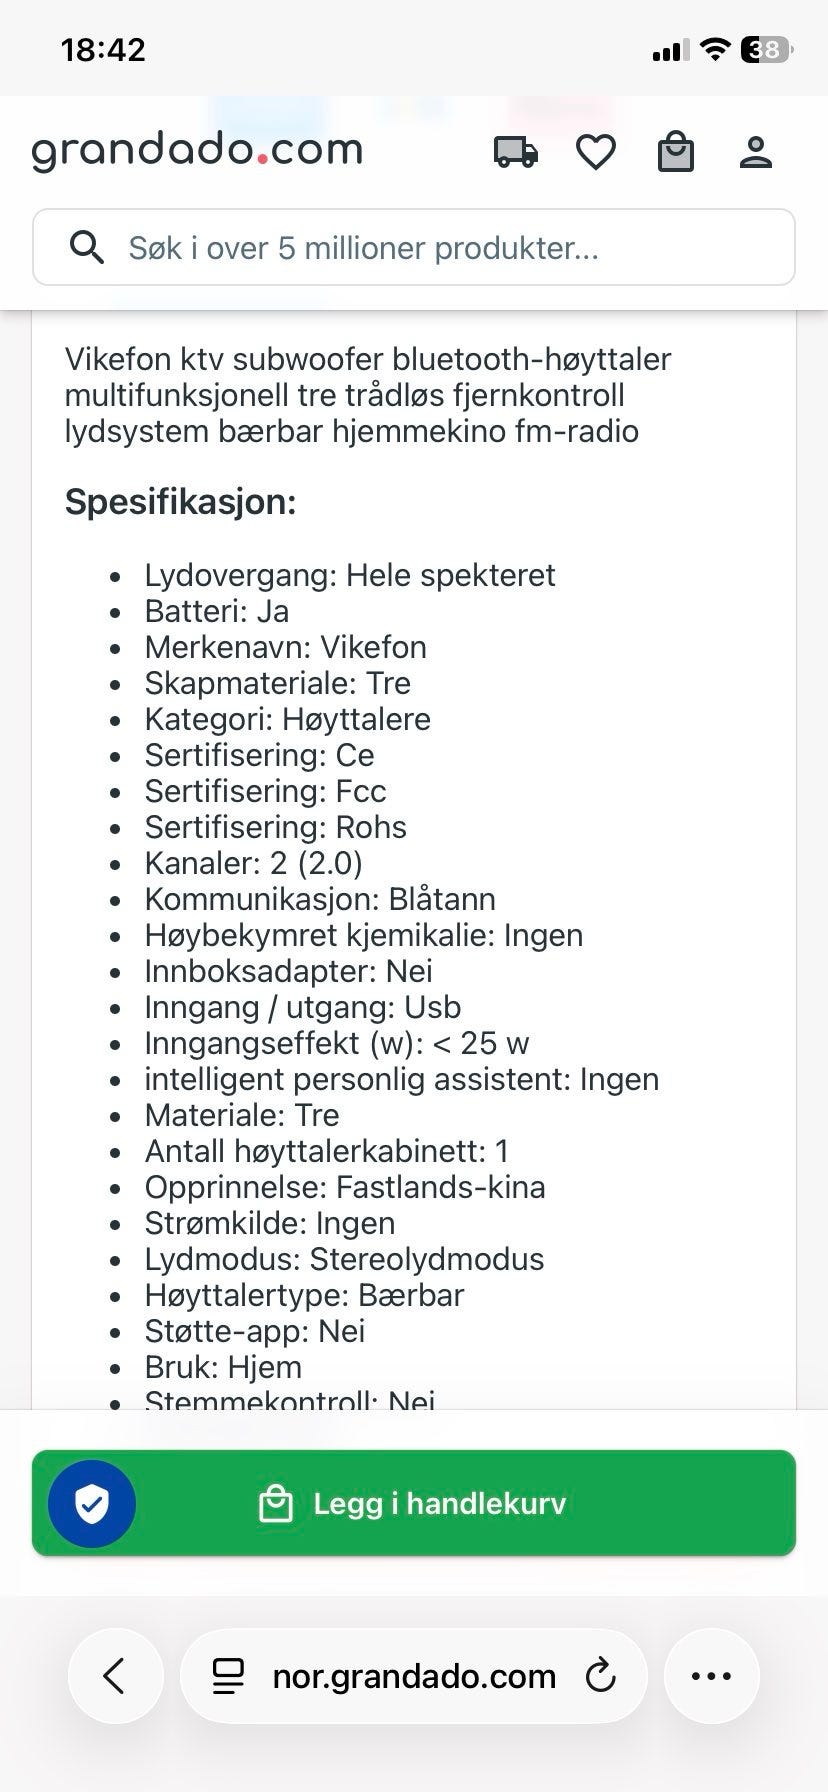The width and height of the screenshot is (828, 1792).
Task: Tap the browser back arrow button
Action: pyautogui.click(x=115, y=1676)
